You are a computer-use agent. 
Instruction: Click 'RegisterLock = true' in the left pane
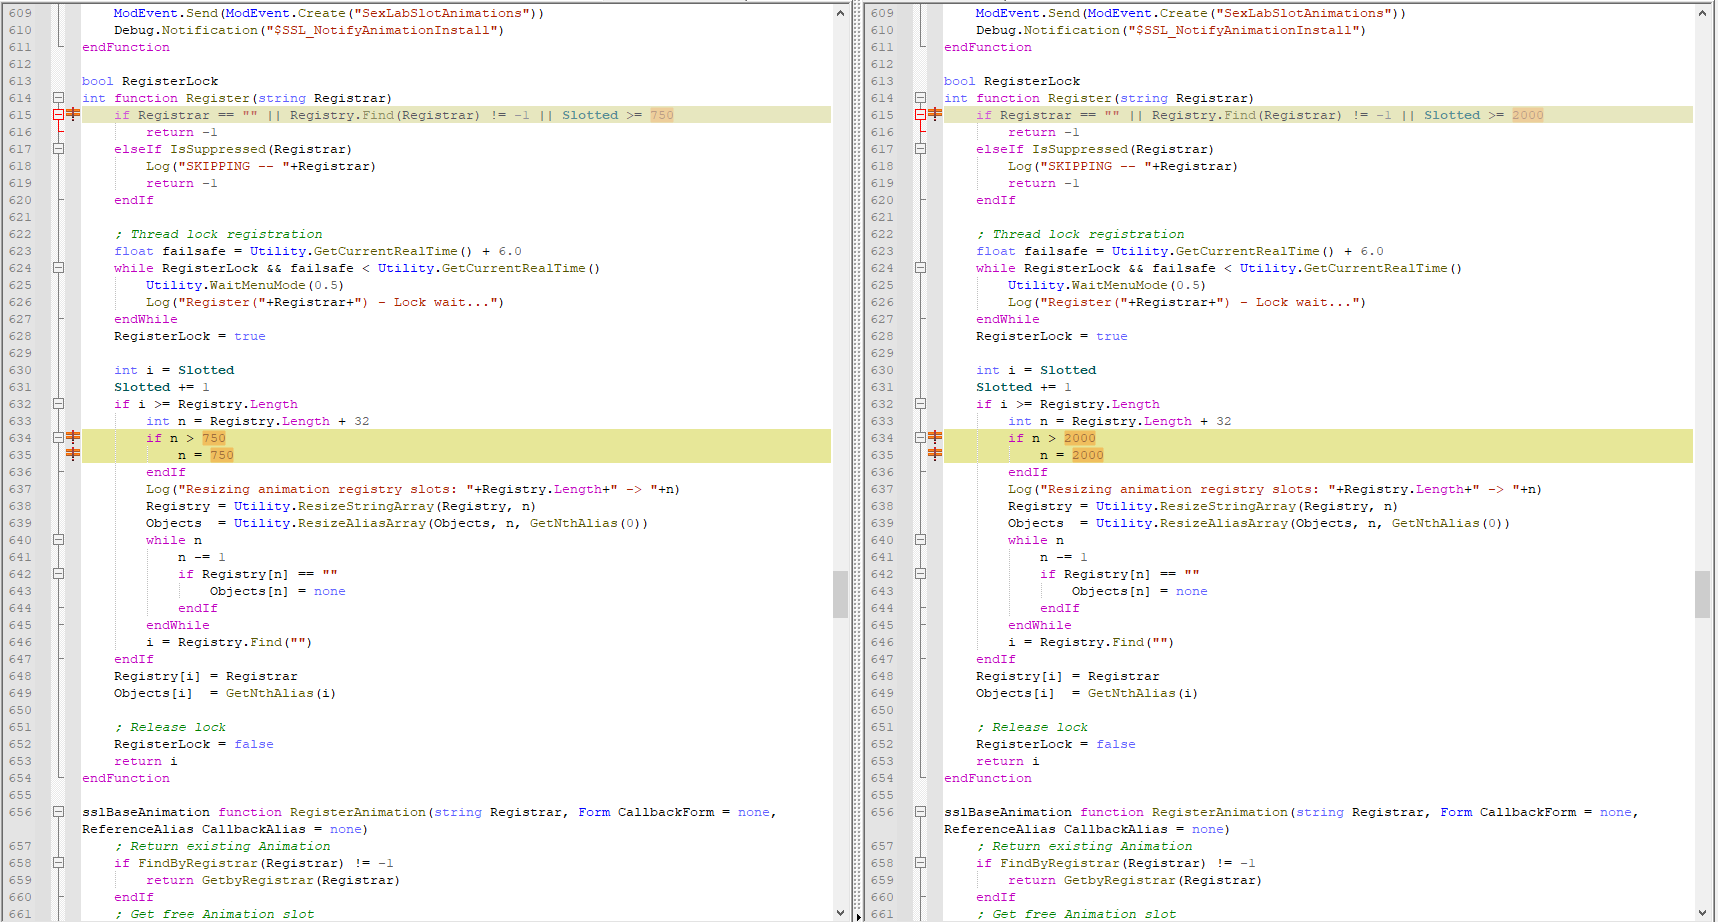190,336
